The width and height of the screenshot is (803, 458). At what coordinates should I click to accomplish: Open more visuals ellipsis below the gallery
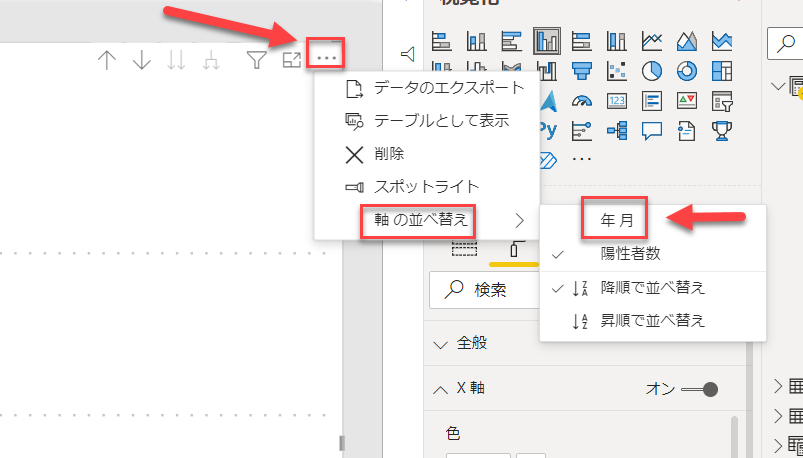(581, 159)
